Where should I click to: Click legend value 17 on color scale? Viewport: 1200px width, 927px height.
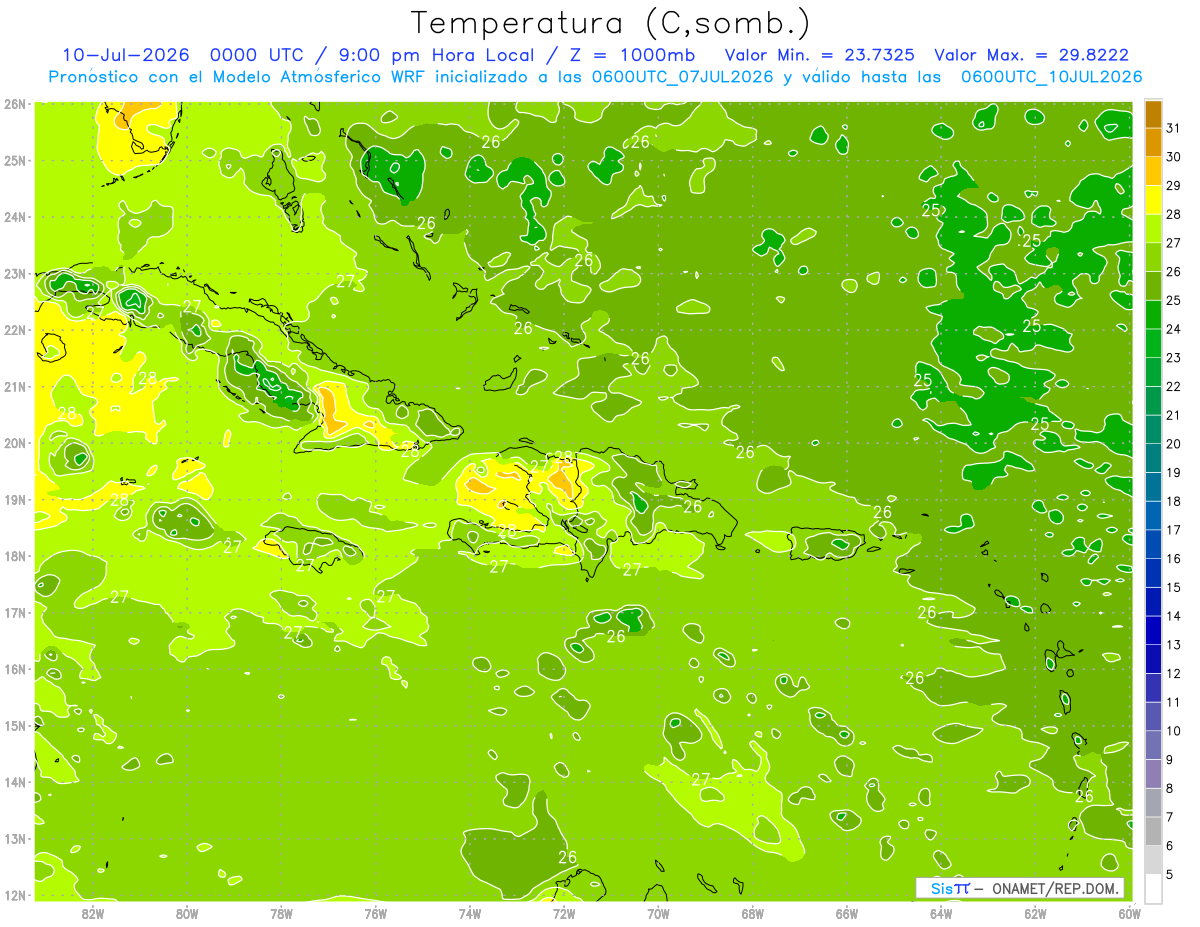point(1173,530)
